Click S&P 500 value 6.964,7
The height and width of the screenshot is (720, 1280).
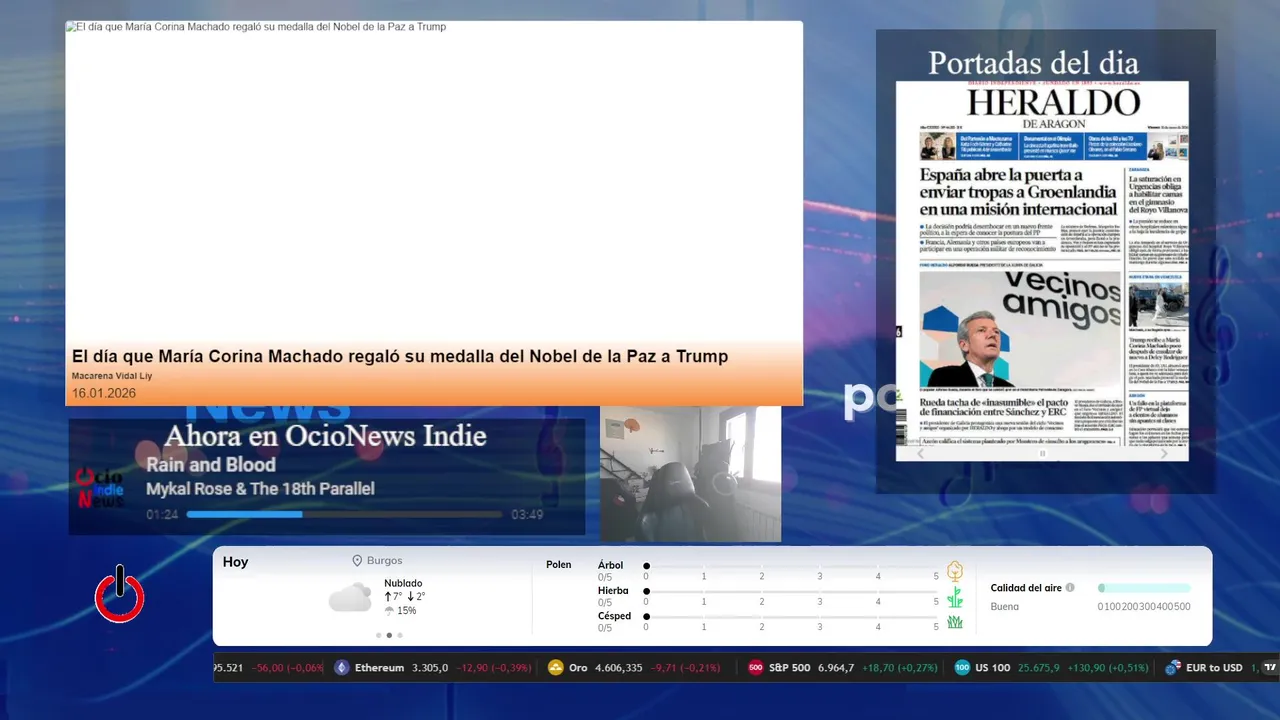(836, 668)
